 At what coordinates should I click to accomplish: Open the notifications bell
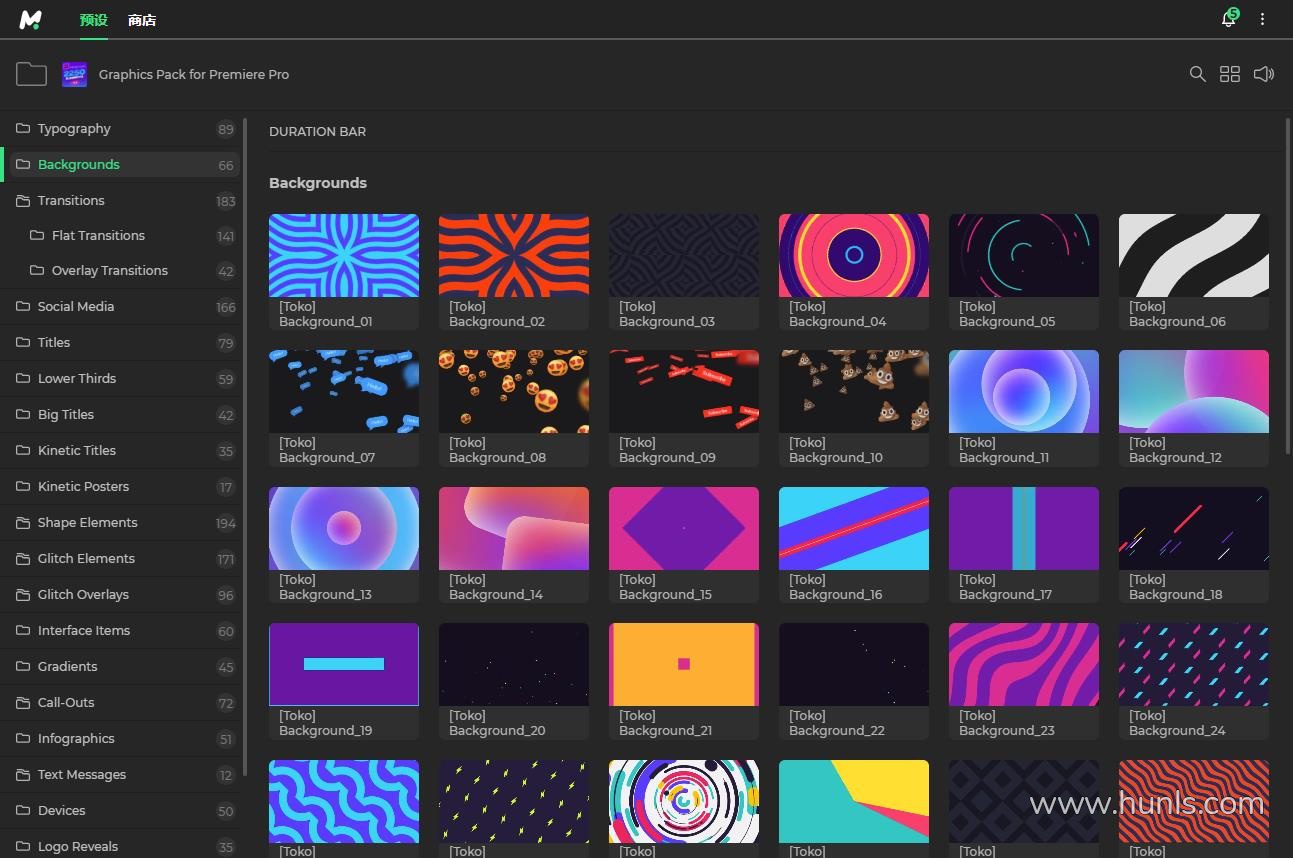tap(1228, 20)
